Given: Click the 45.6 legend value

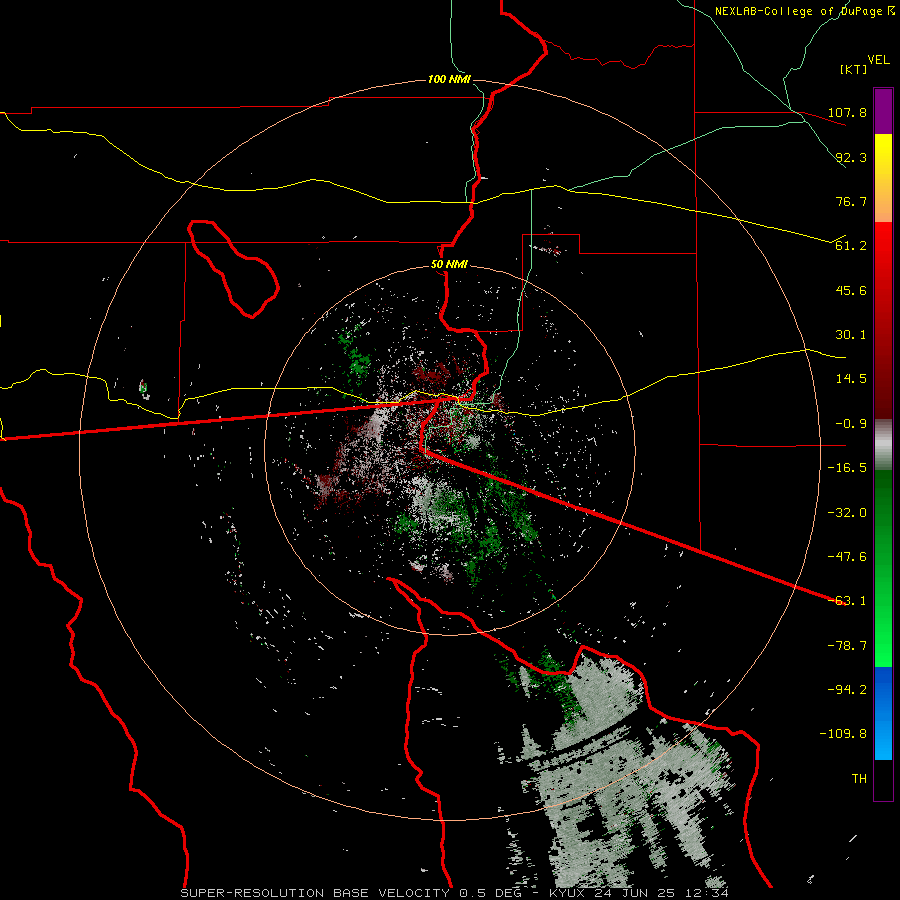Looking at the screenshot, I should (x=851, y=290).
